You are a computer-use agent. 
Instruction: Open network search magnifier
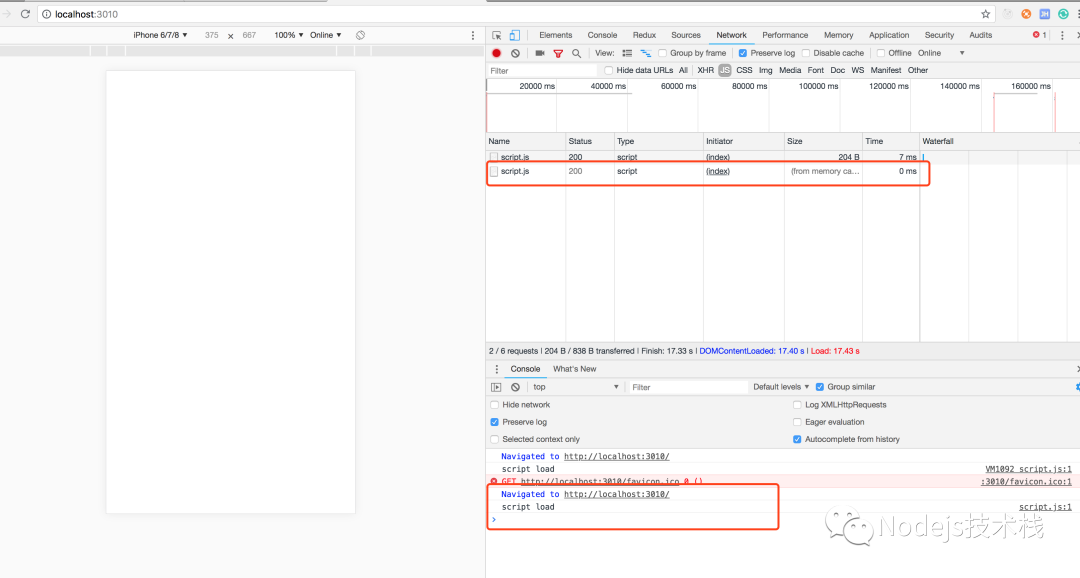(x=577, y=53)
